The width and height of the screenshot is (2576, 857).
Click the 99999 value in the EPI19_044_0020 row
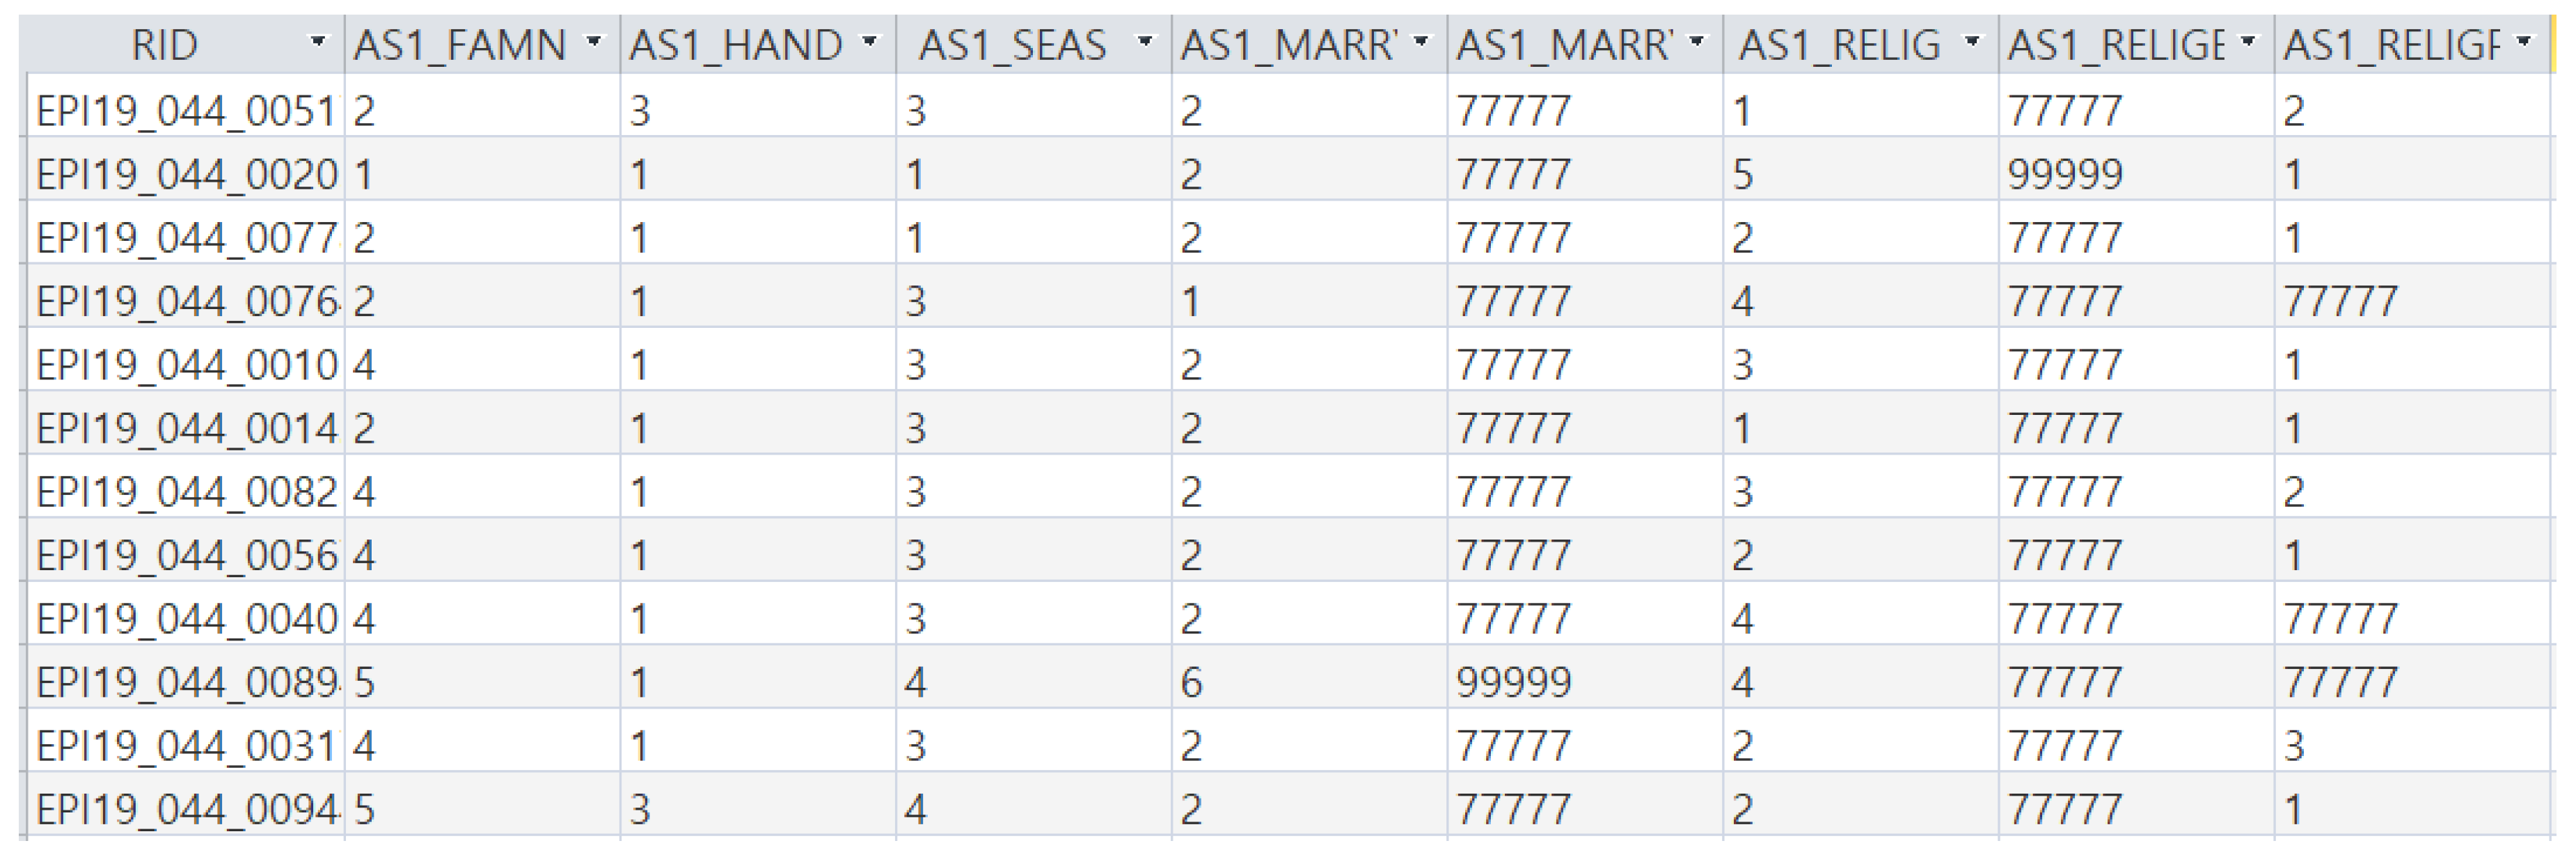tap(2064, 174)
